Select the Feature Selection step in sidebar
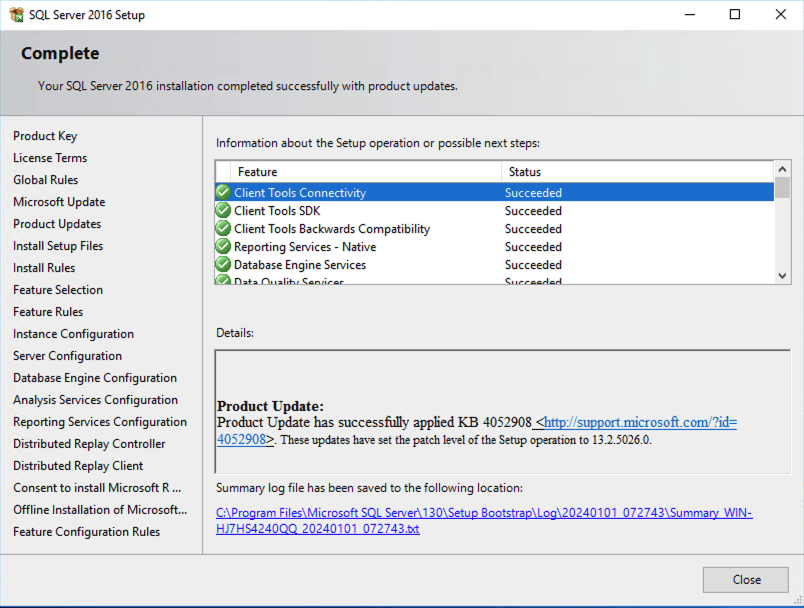 58,290
